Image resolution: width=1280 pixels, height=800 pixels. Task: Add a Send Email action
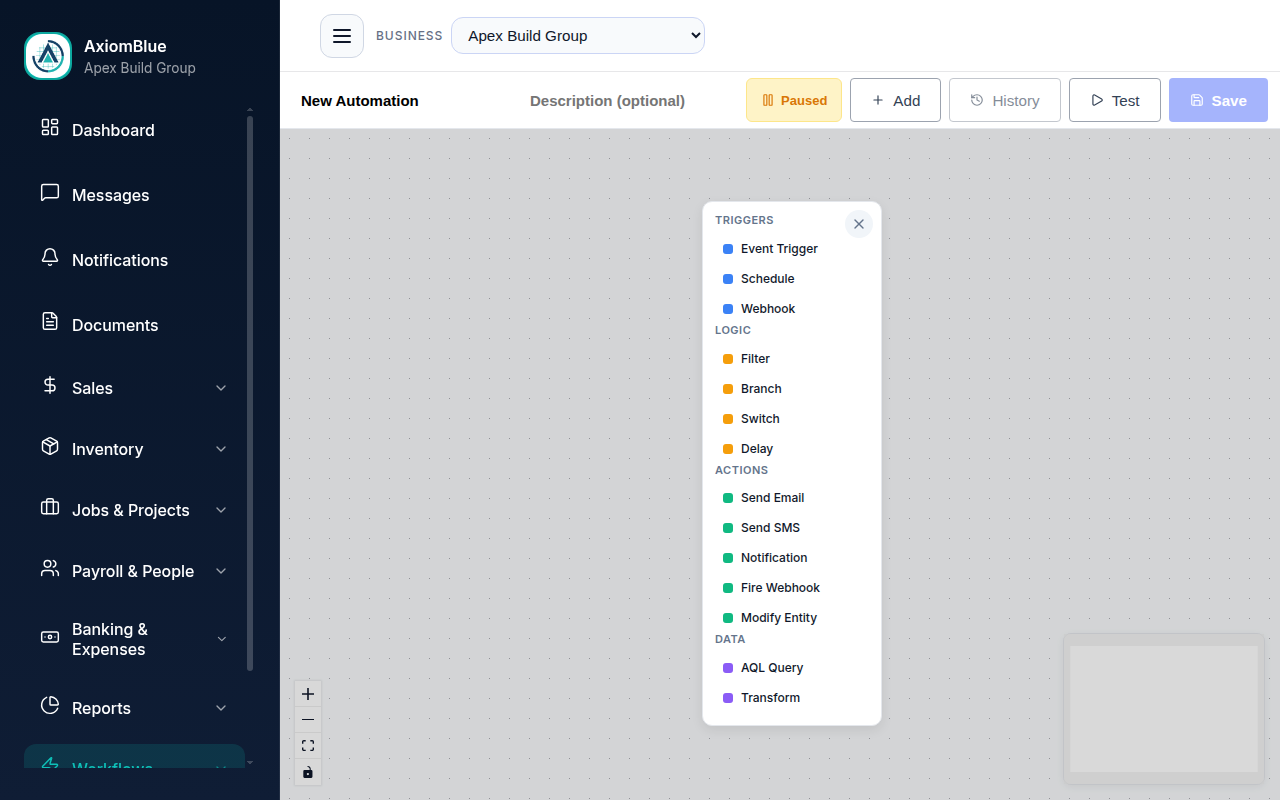(792, 498)
